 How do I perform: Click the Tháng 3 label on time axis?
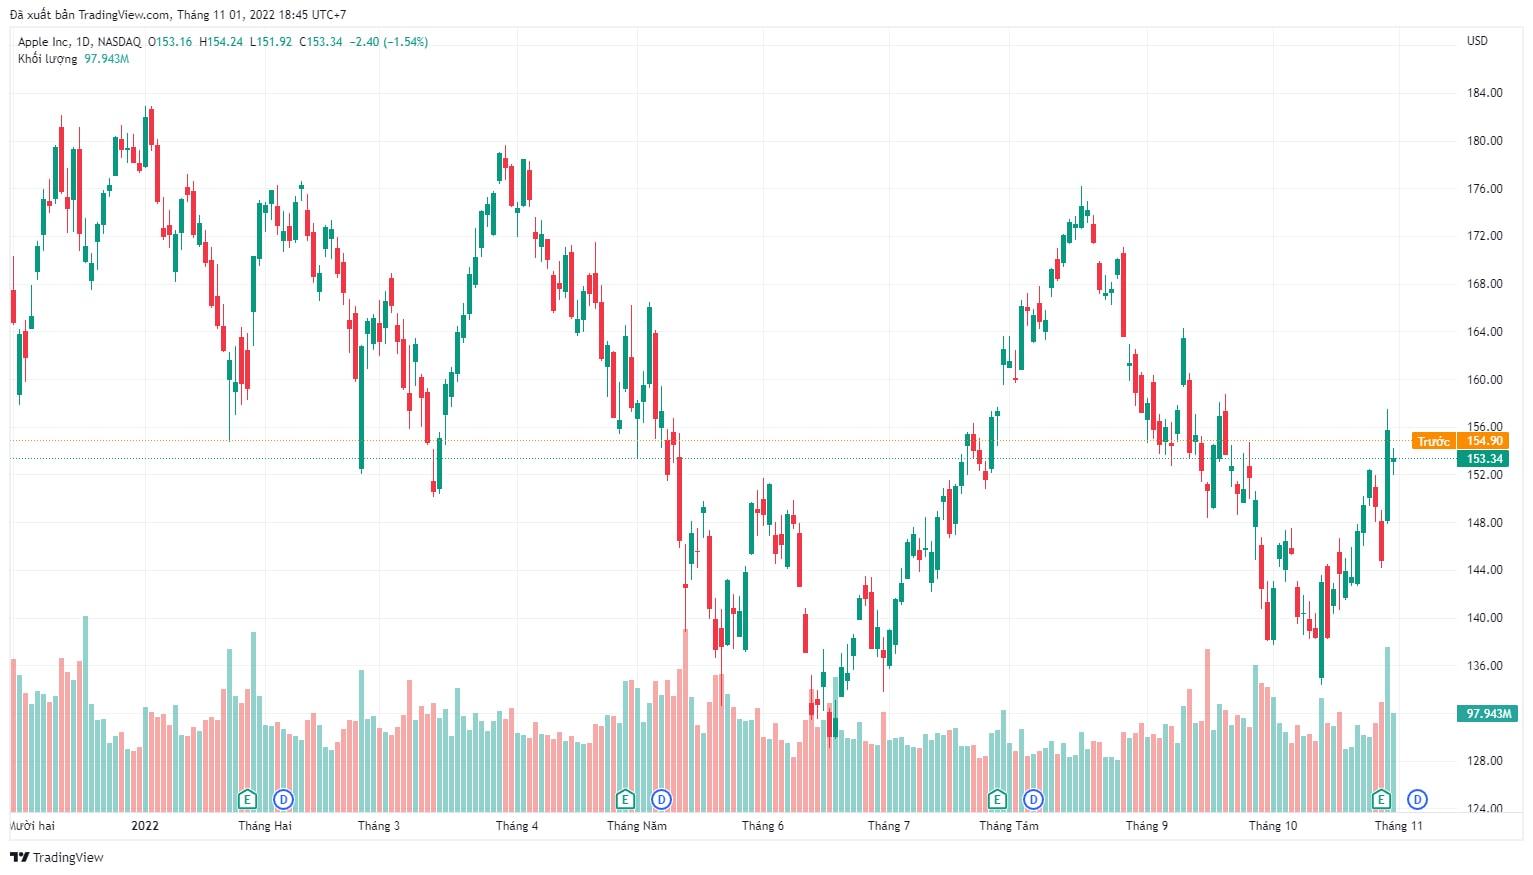pos(379,826)
